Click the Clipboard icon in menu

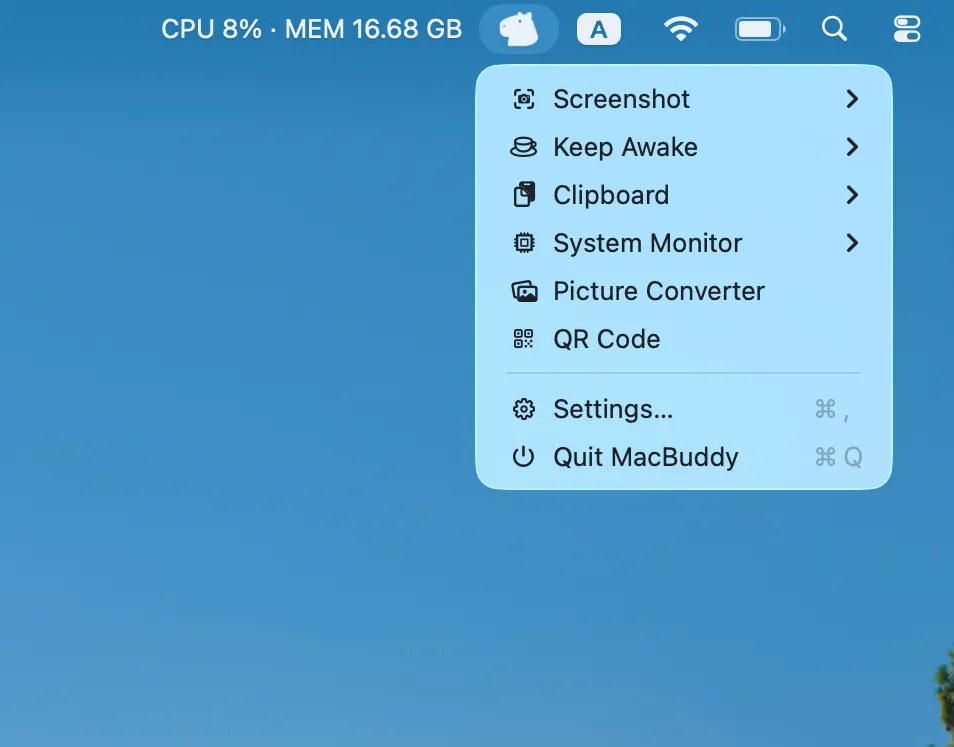click(x=524, y=195)
